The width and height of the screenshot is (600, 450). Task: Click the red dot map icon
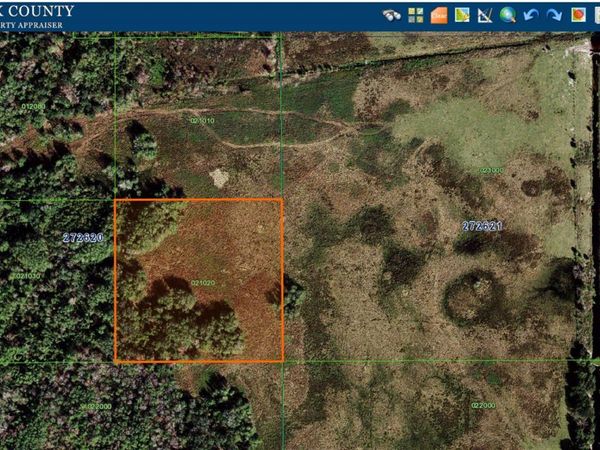[578, 15]
